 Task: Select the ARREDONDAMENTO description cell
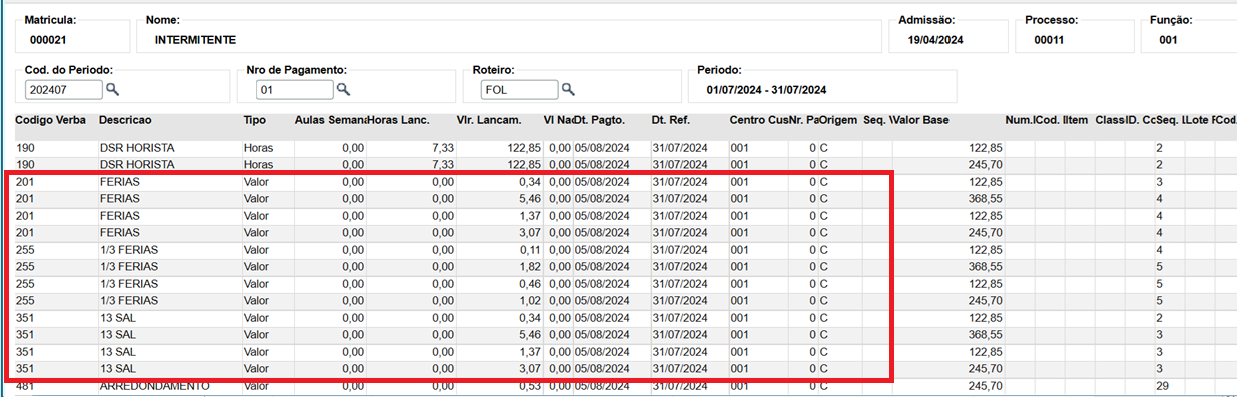(154, 385)
